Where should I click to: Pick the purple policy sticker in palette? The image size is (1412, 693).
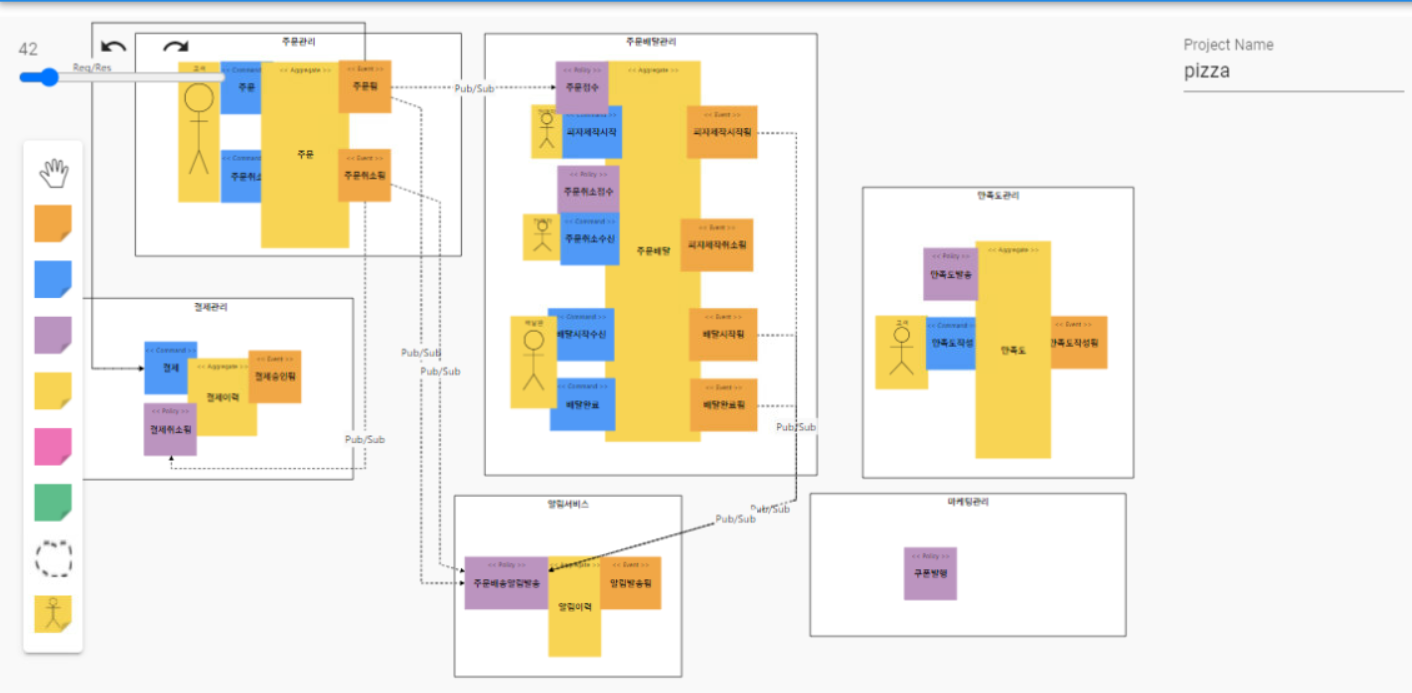(53, 335)
